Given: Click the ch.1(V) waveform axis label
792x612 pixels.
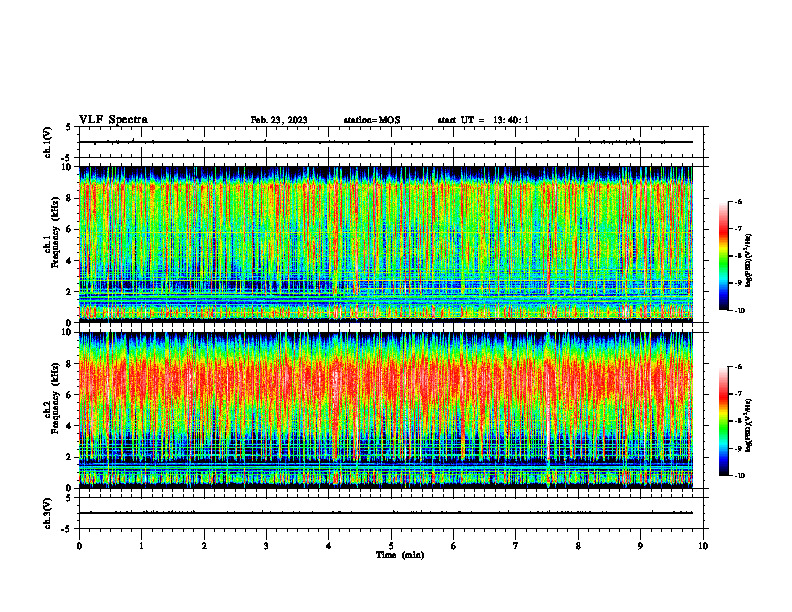Looking at the screenshot, I should coord(47,142).
